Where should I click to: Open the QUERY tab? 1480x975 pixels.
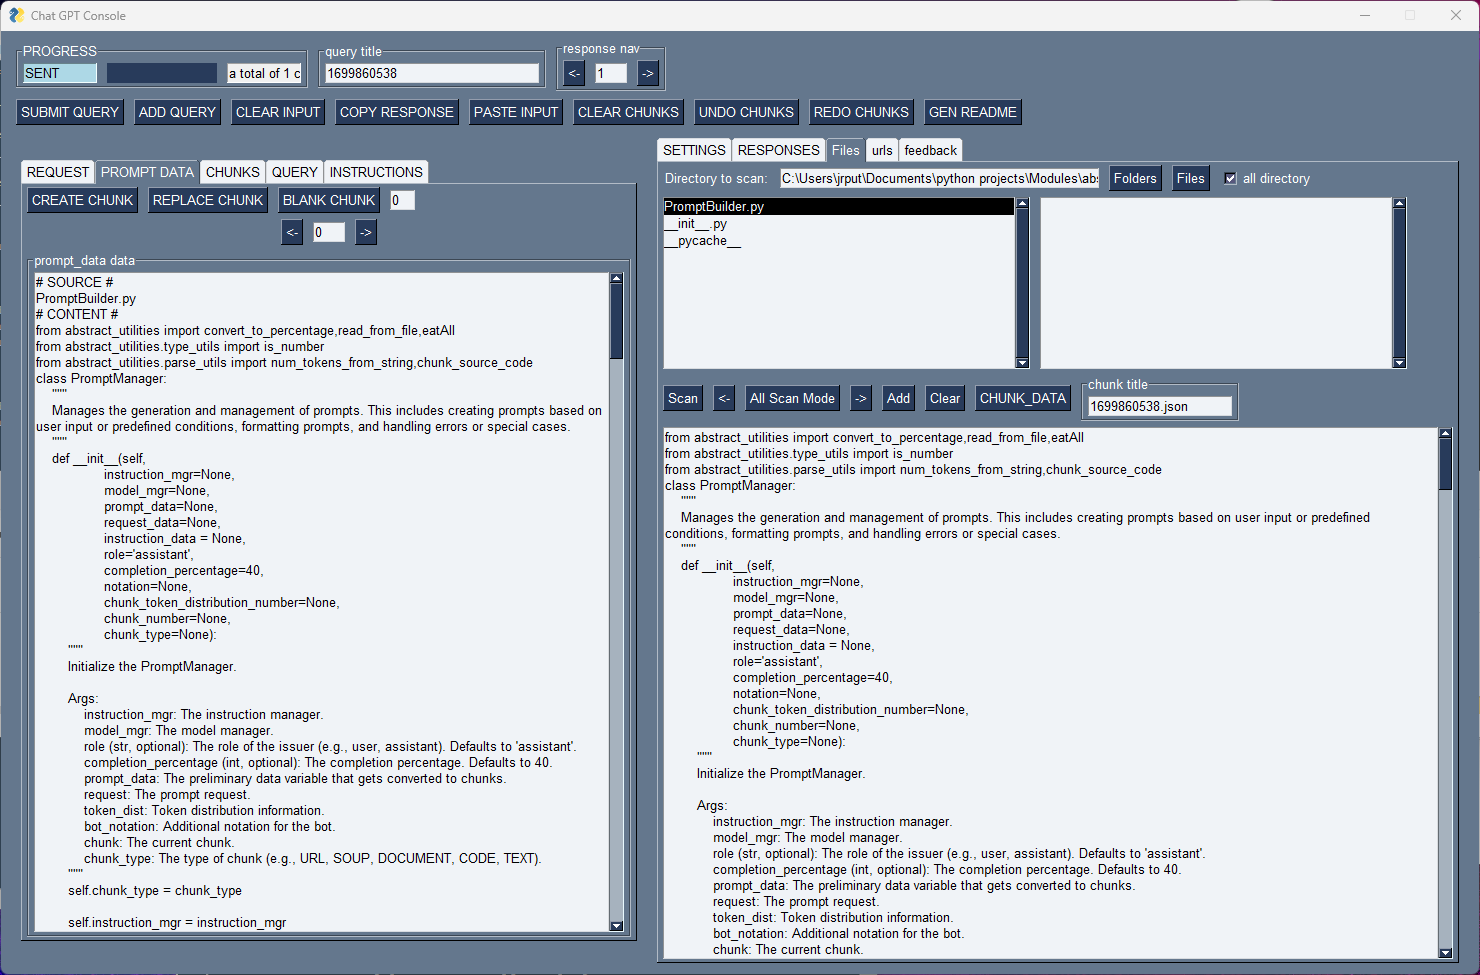[295, 172]
